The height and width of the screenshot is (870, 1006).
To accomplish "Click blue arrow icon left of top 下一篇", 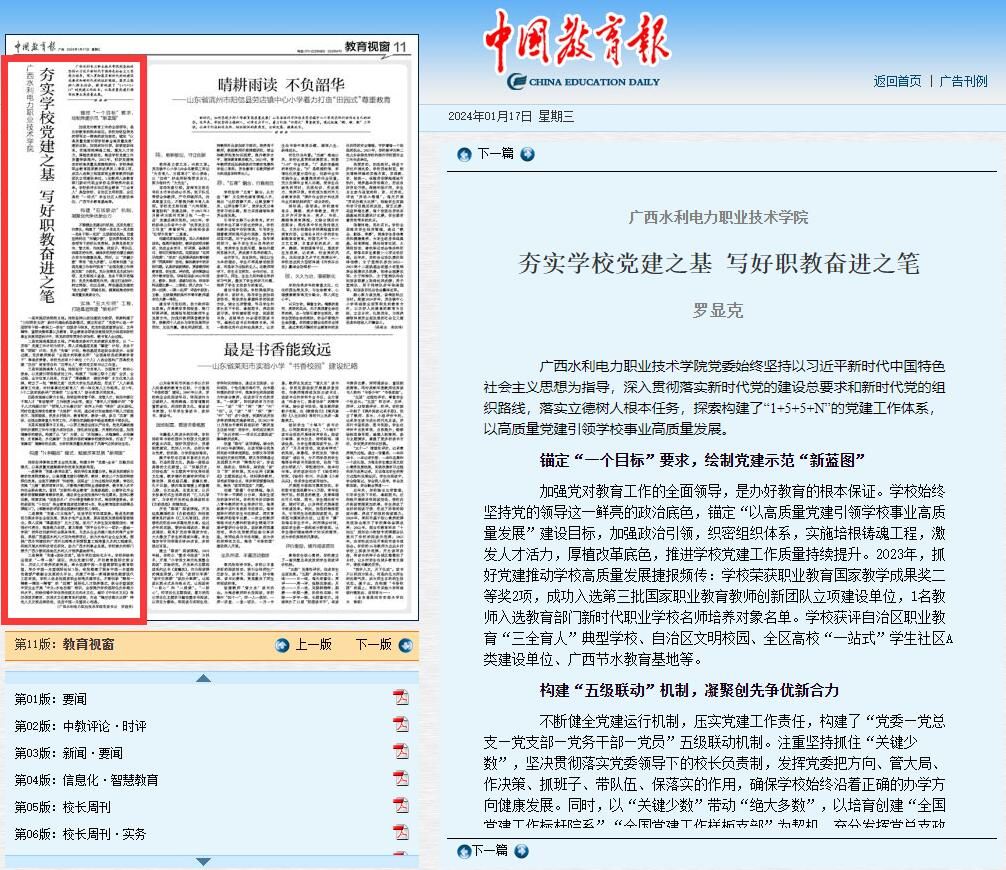I will click(464, 154).
